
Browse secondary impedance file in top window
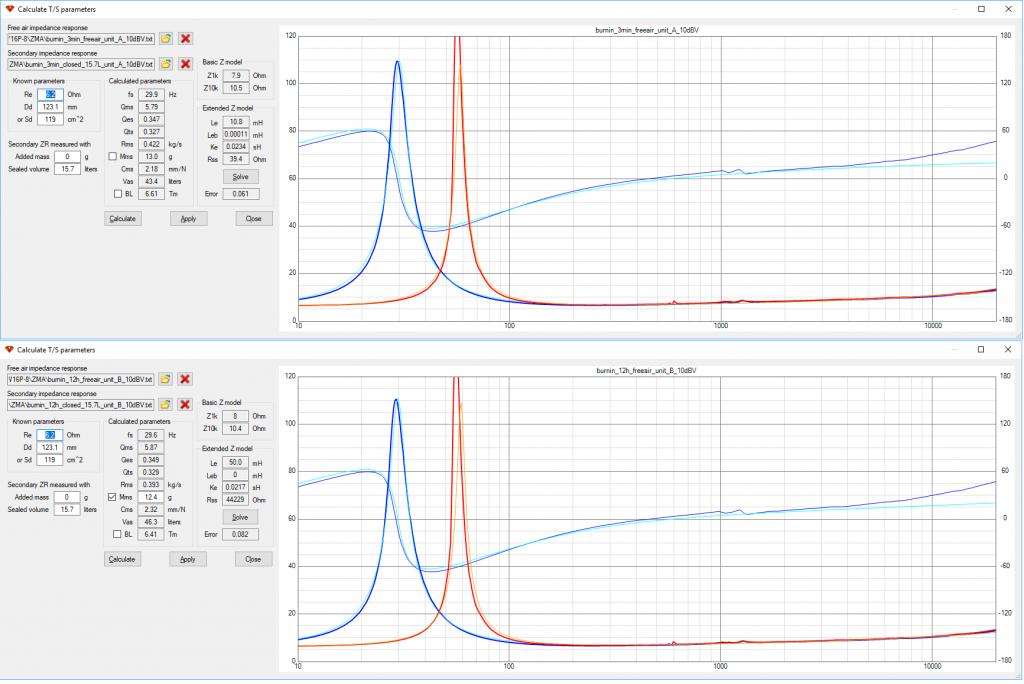(x=166, y=64)
